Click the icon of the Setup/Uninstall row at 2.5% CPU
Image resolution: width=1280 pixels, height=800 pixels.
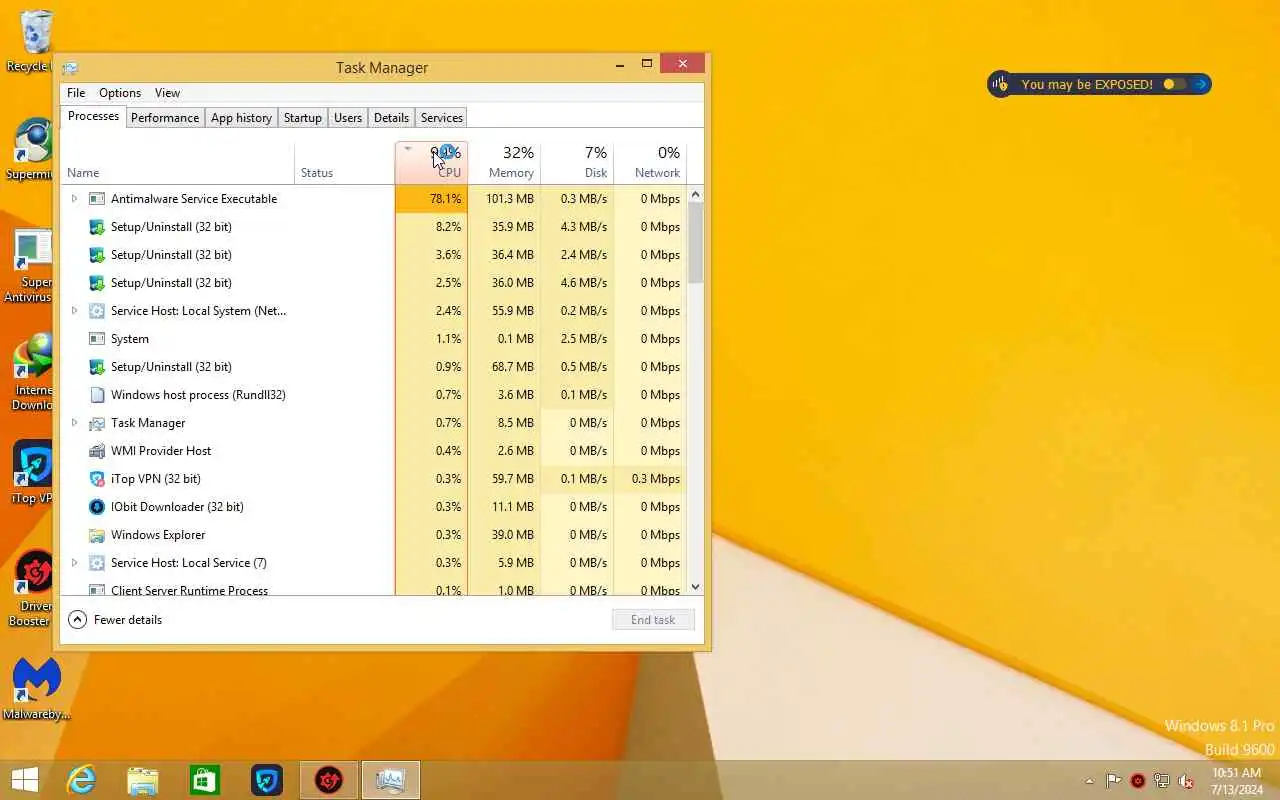97,283
